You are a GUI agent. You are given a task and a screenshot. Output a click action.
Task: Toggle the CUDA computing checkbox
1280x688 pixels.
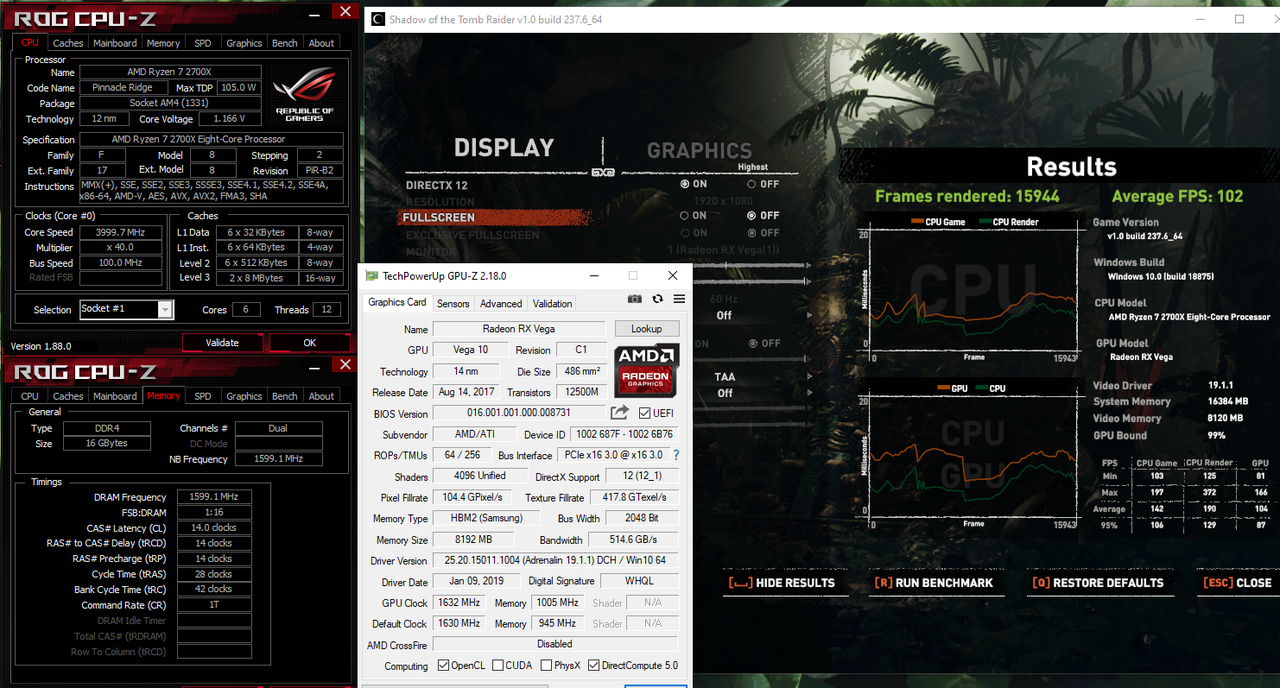pyautogui.click(x=497, y=666)
